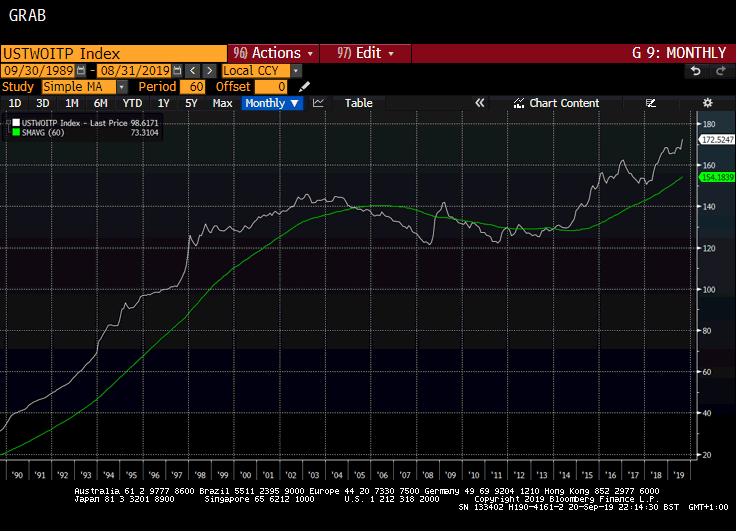Screen dimensions: 736x531
Task: Open the end date calendar picker
Action: click(177, 71)
